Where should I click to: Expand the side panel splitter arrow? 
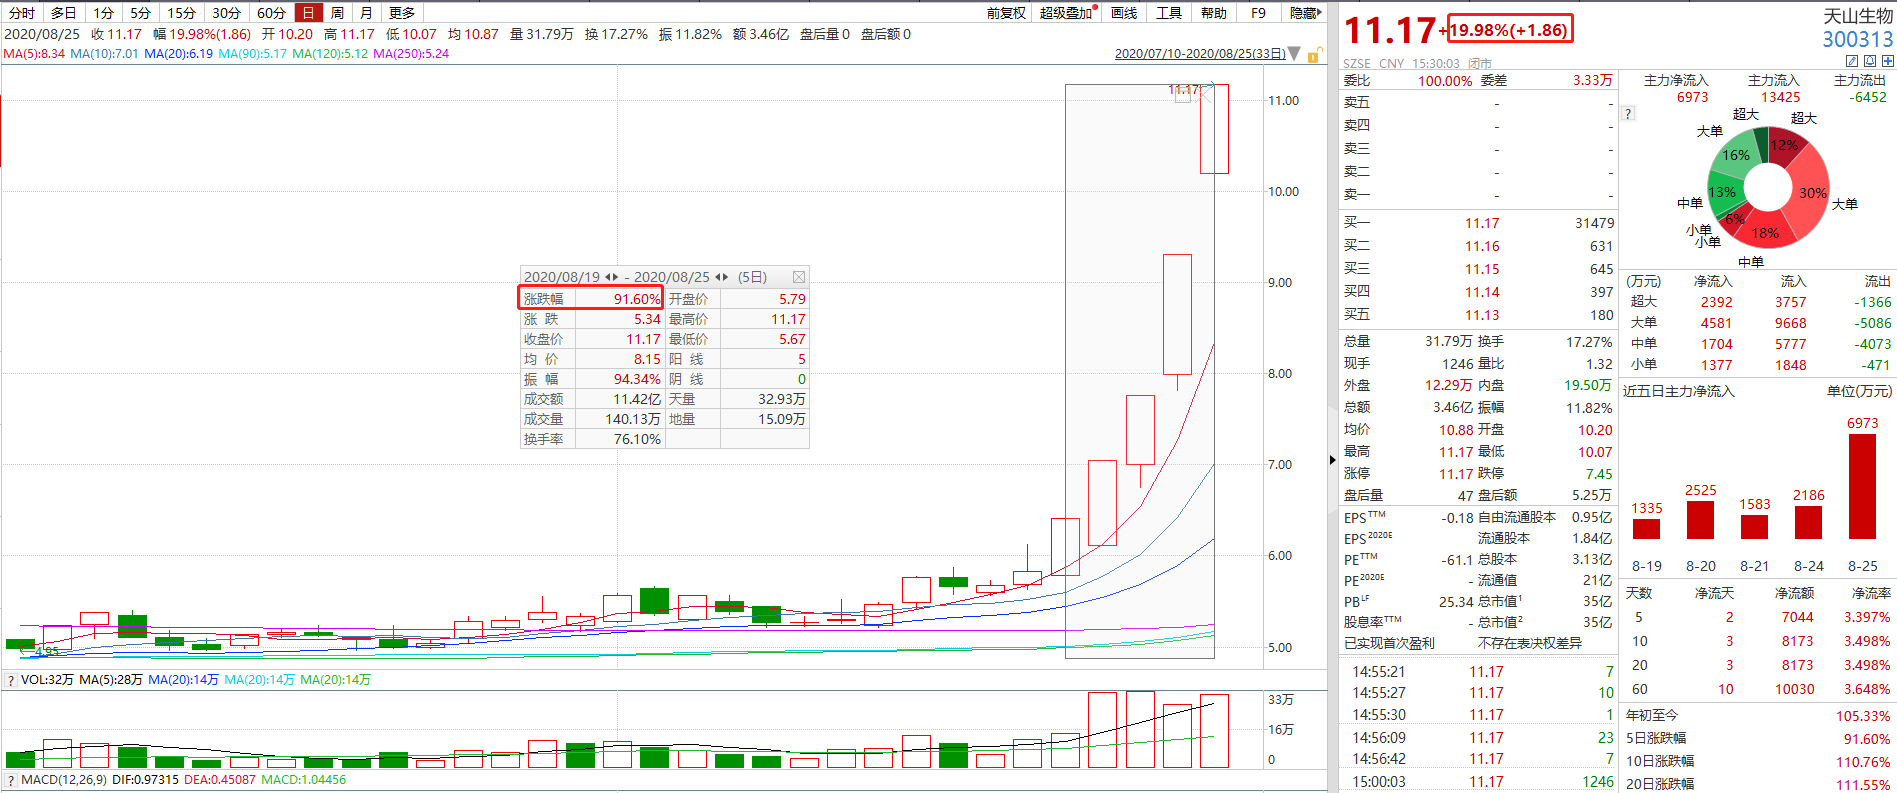tap(1332, 460)
